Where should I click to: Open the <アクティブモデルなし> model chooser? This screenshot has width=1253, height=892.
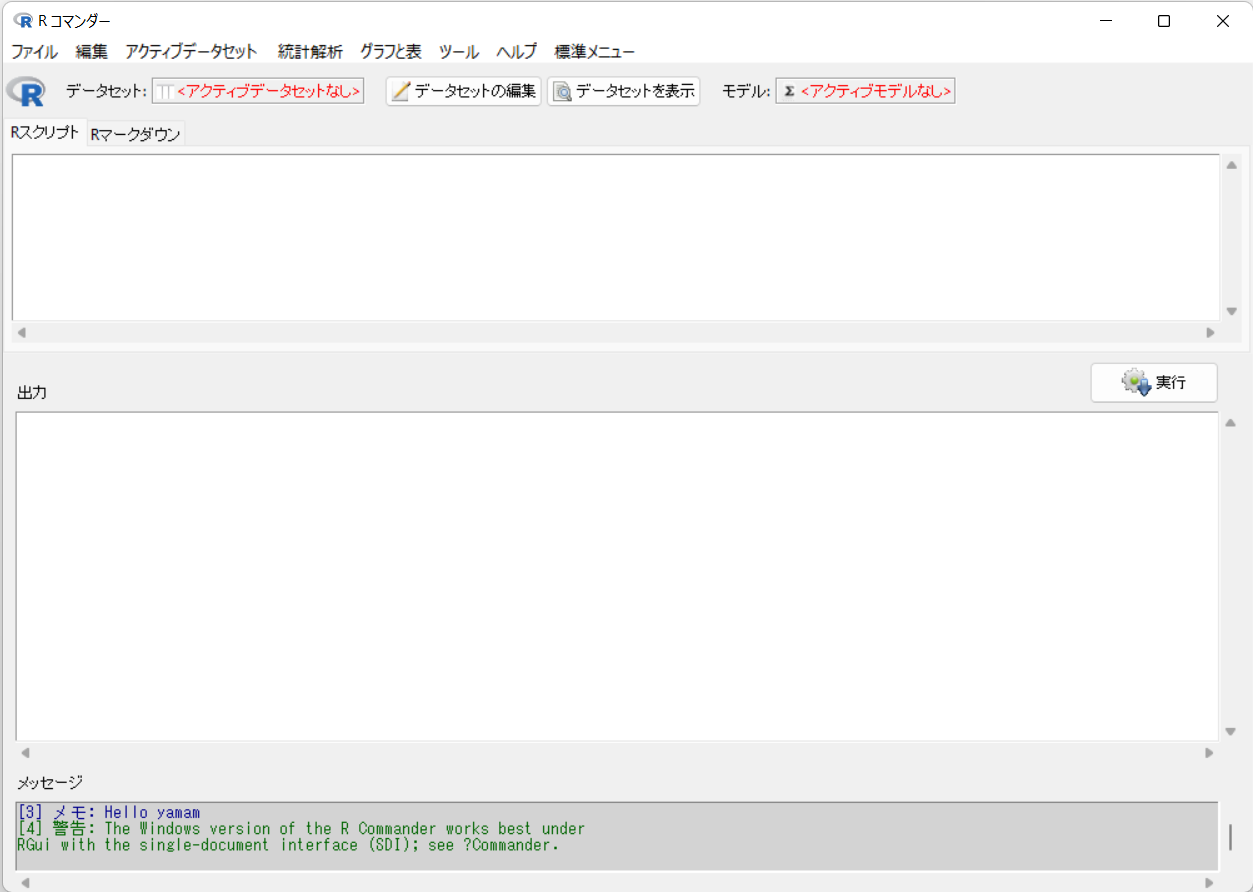(x=875, y=92)
